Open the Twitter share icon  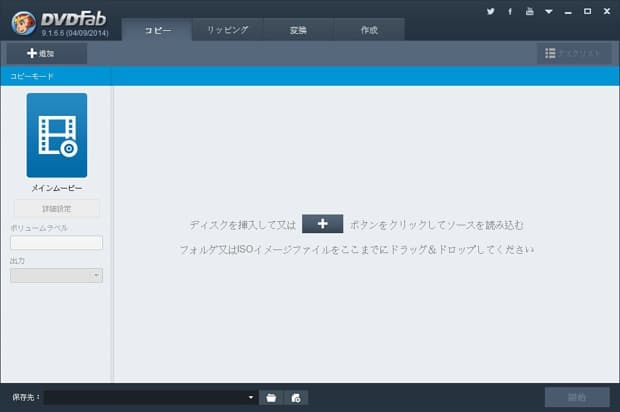point(491,11)
